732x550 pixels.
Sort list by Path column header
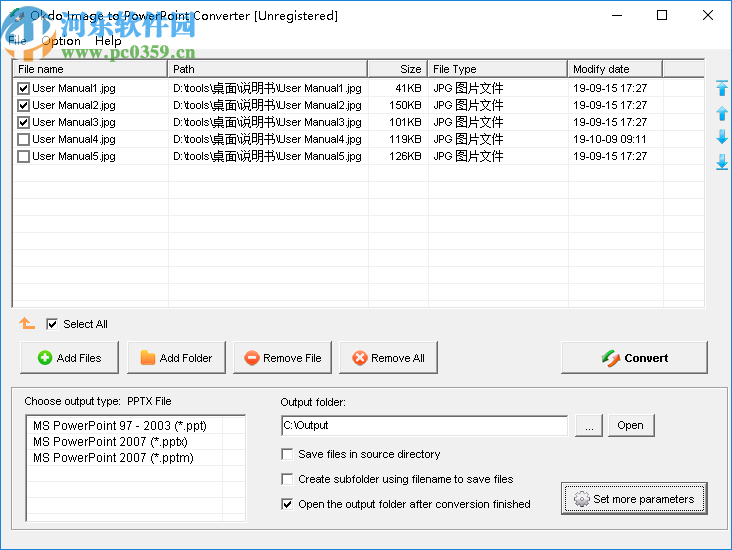(x=268, y=69)
